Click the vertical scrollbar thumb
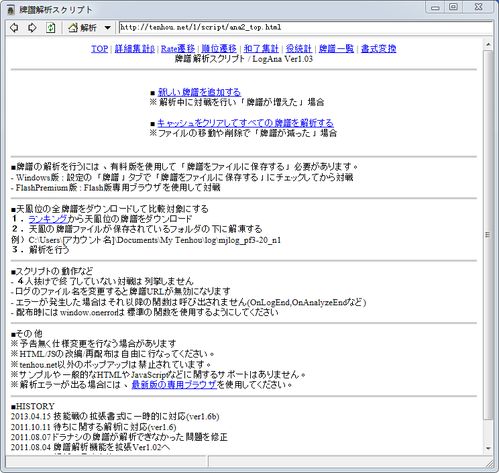 tap(488, 235)
